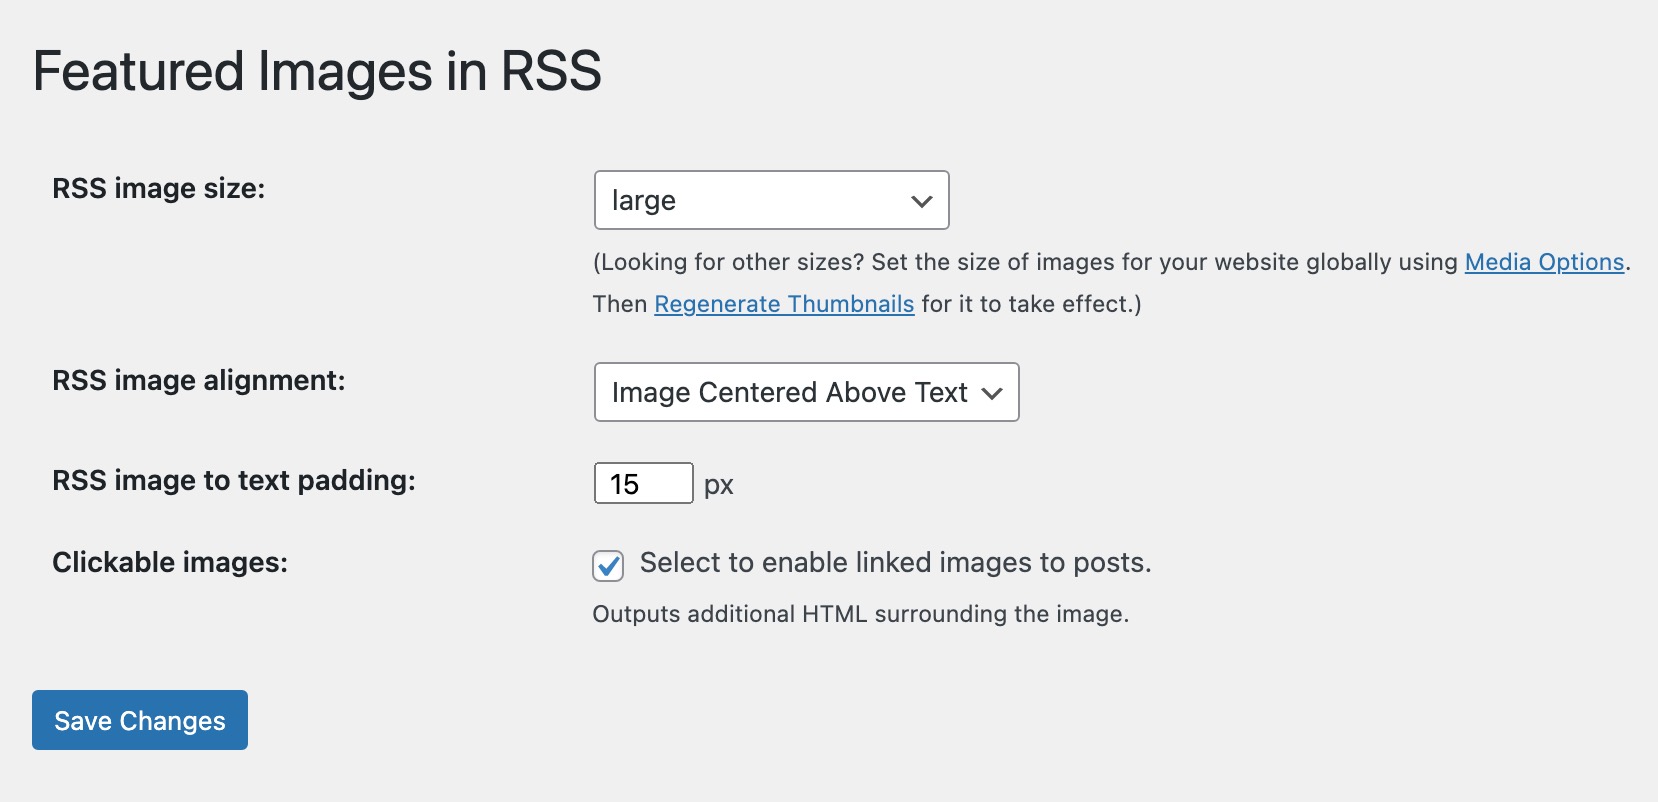Click the blue checkmark icon
This screenshot has width=1658, height=802.
click(x=608, y=566)
